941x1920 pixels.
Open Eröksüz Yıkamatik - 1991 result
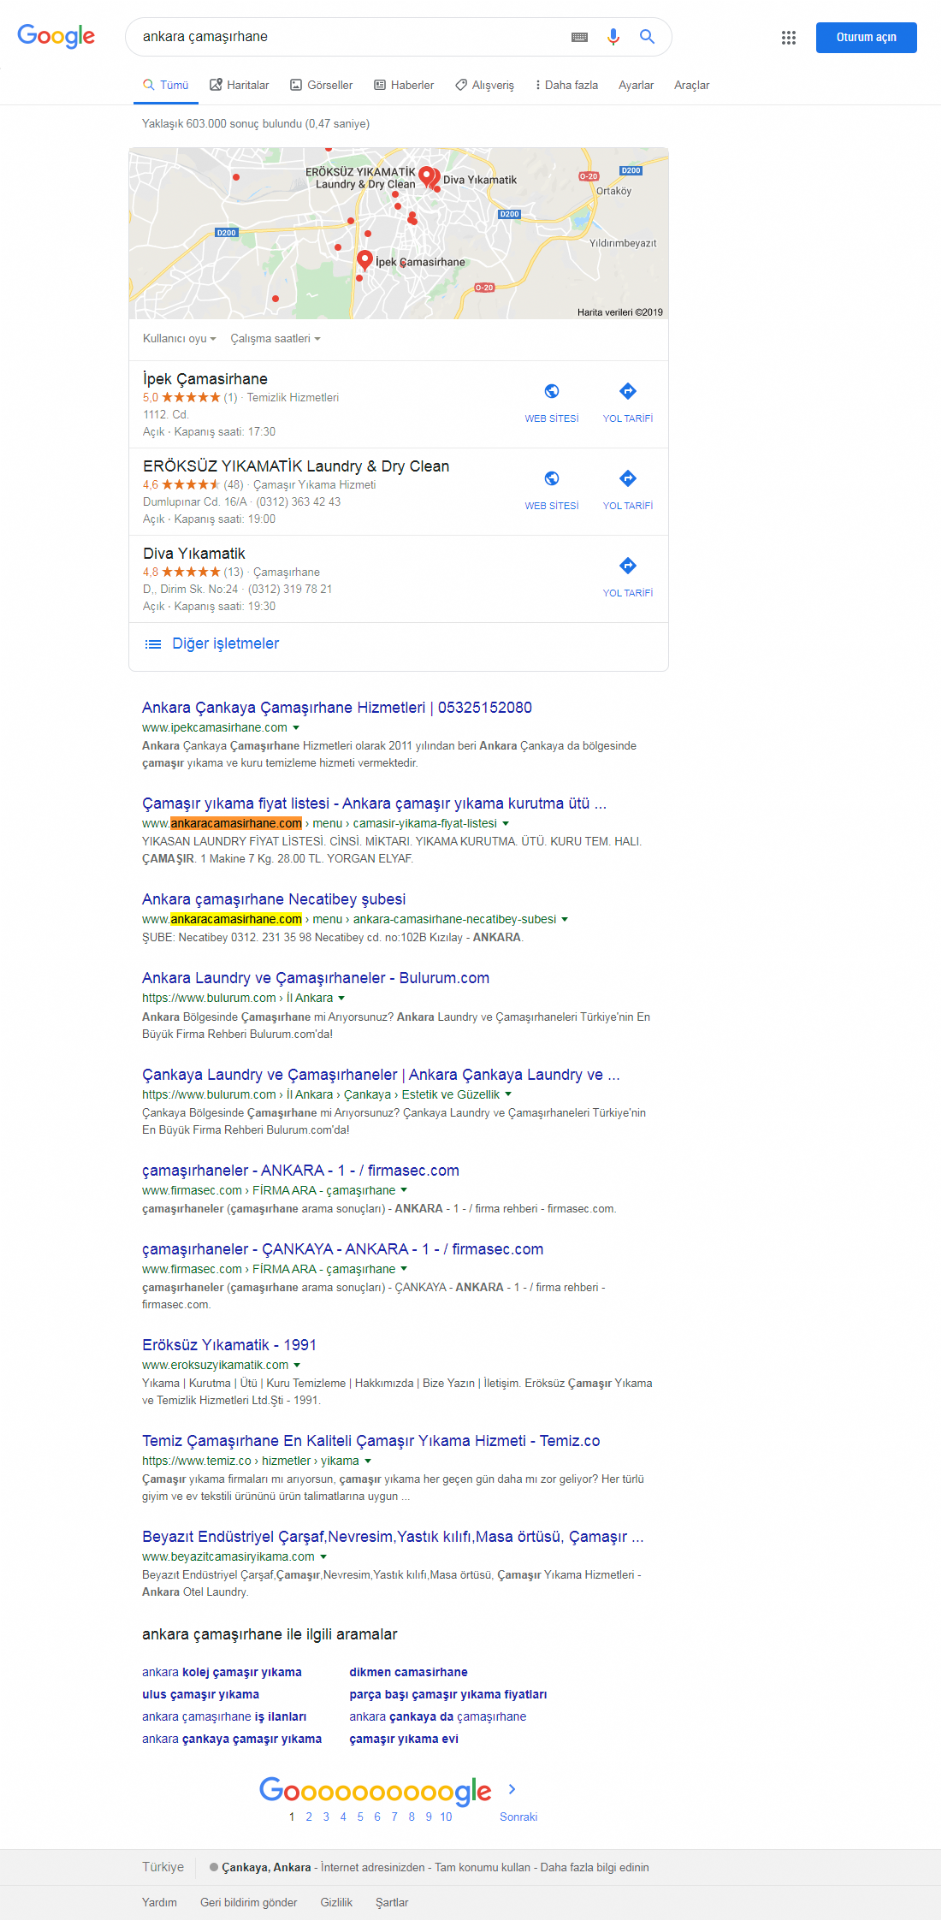tap(229, 1345)
